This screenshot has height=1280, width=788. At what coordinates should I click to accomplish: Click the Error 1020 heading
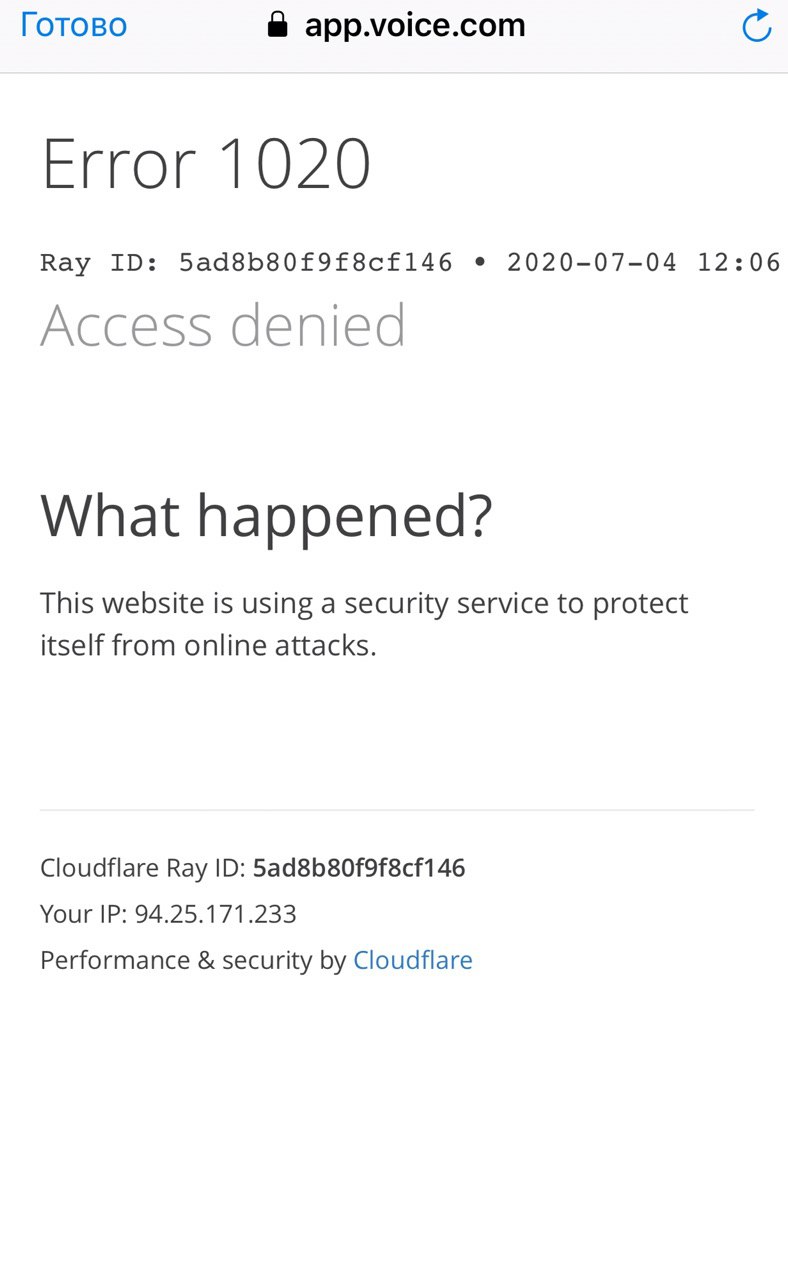pyautogui.click(x=206, y=164)
